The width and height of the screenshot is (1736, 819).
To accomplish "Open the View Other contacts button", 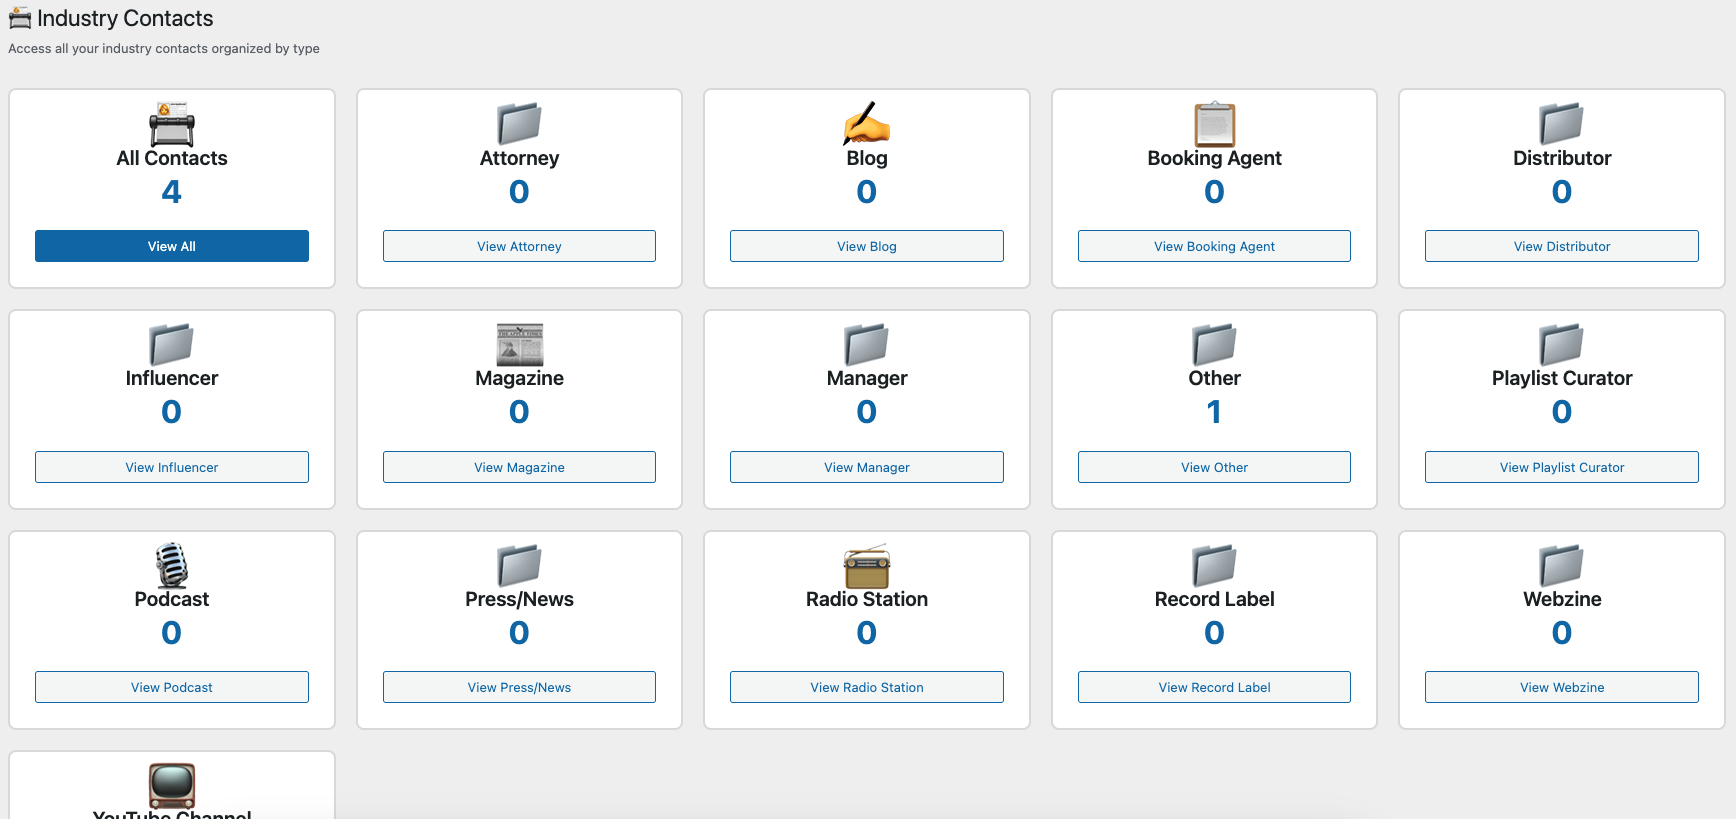I will tap(1214, 467).
